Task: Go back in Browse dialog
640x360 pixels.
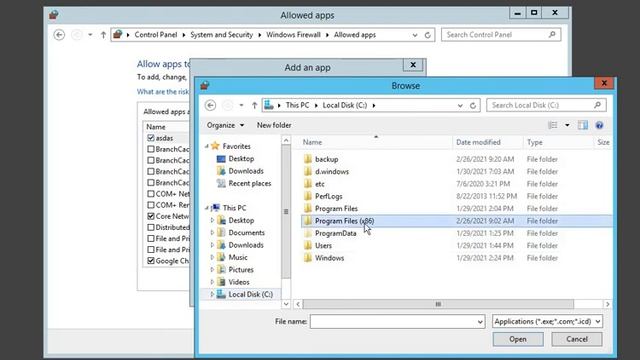Action: coord(210,105)
